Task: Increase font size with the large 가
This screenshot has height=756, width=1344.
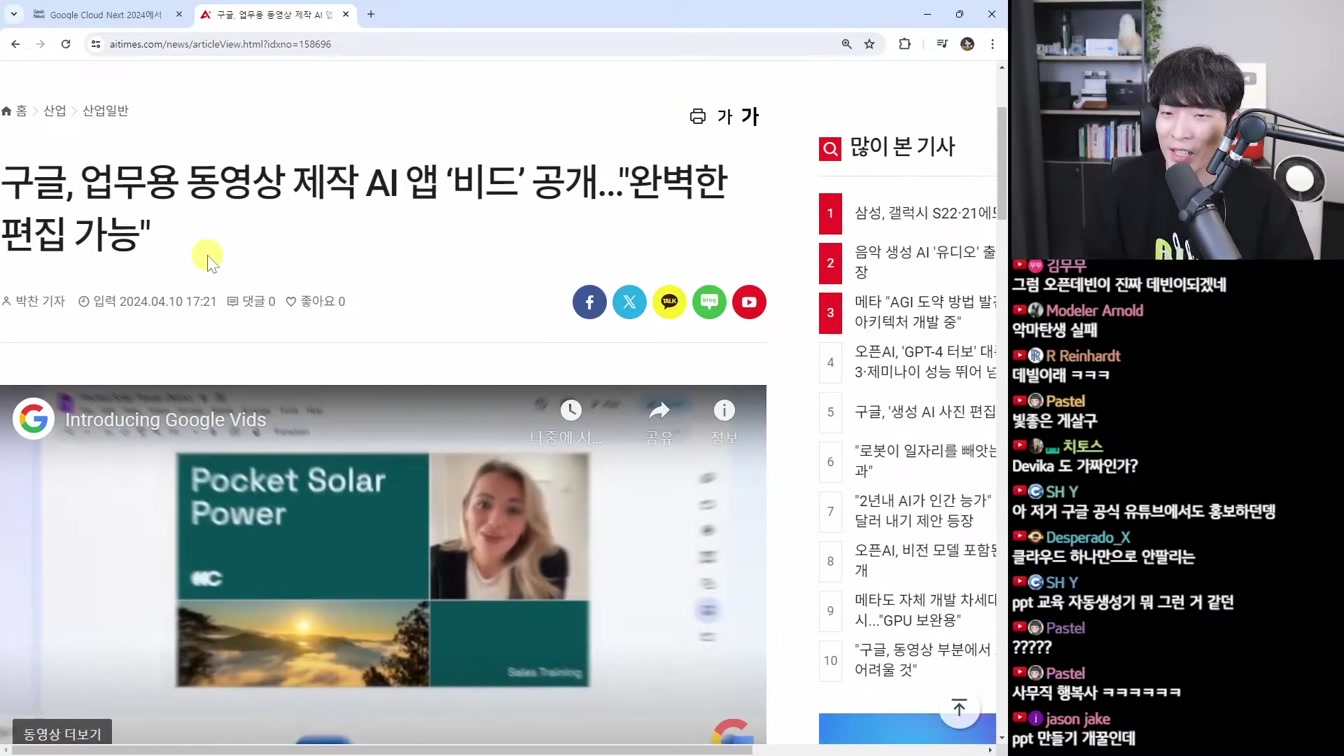Action: point(750,117)
